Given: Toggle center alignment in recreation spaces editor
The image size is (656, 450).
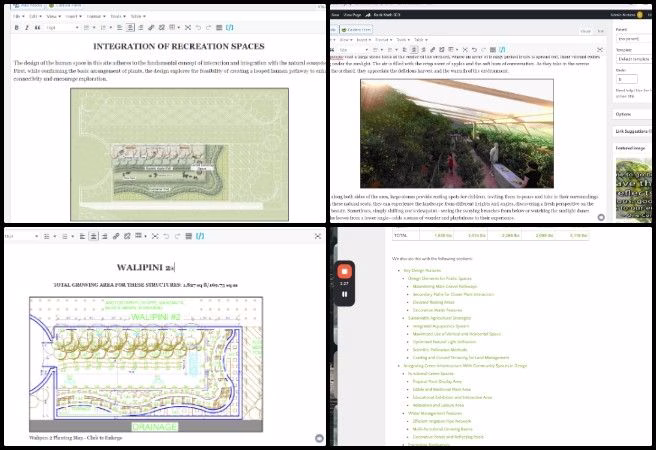Looking at the screenshot, I should (x=130, y=28).
